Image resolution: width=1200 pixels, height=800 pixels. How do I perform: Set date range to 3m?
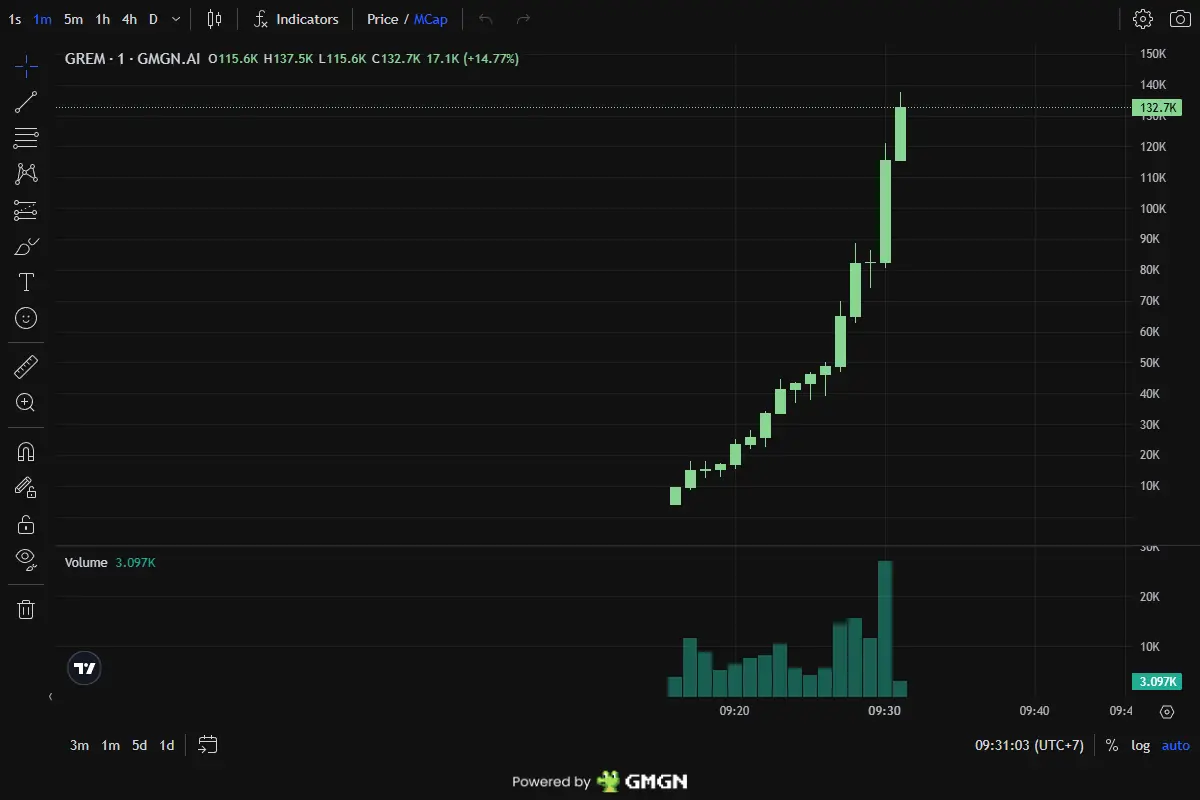click(x=79, y=745)
